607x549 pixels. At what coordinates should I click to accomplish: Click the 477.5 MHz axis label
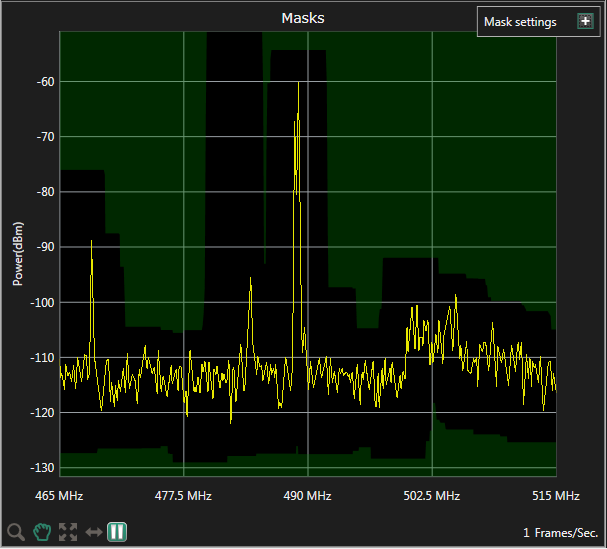coord(183,496)
